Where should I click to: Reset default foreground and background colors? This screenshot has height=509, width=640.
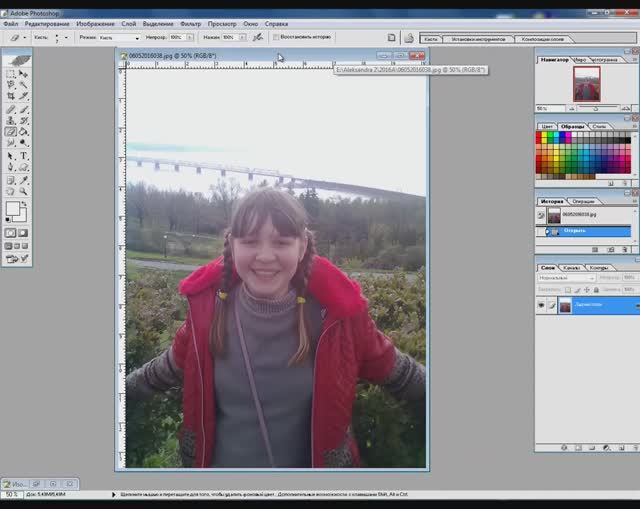point(8,220)
